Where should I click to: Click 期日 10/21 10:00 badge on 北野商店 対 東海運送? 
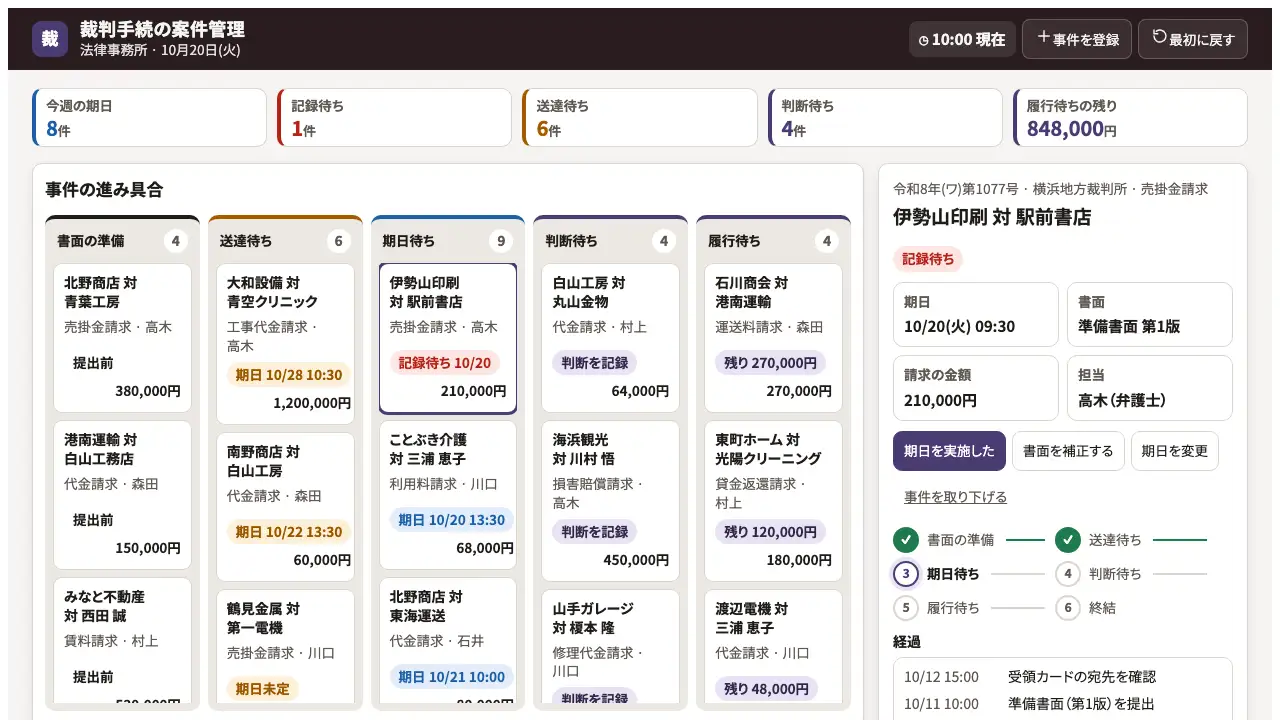pyautogui.click(x=452, y=677)
